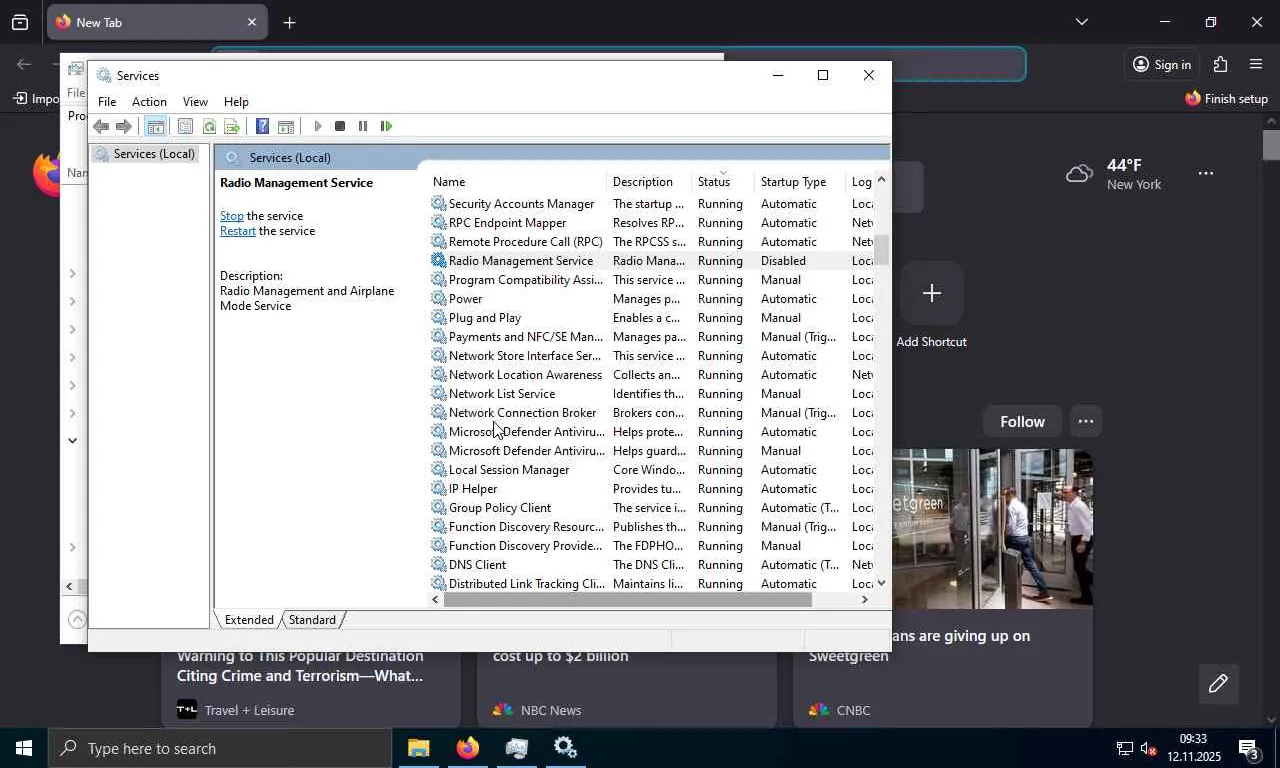Open the New York weather widget
The width and height of the screenshot is (1280, 768).
[x=1114, y=174]
